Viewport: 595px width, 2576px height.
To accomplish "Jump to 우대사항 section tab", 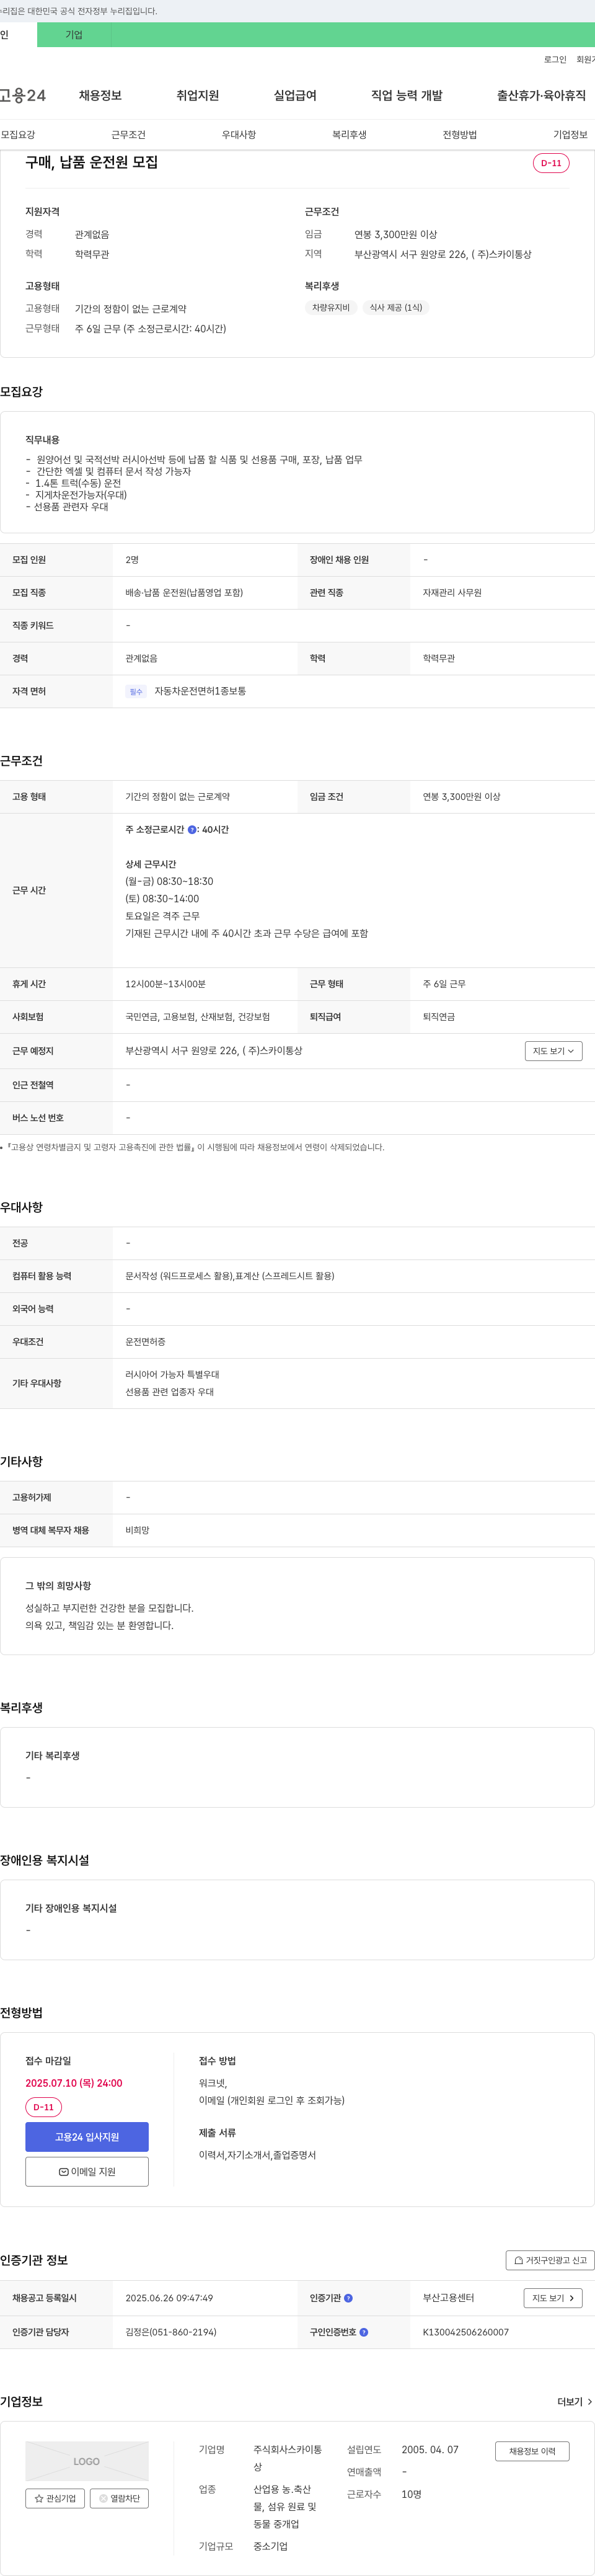I will click(x=239, y=135).
